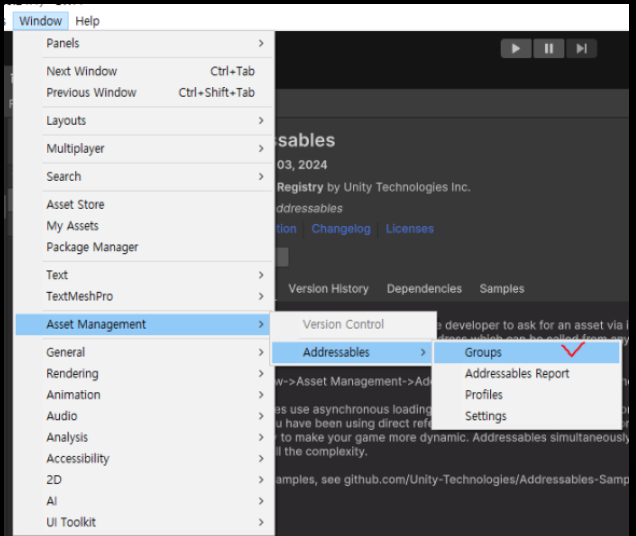Image resolution: width=636 pixels, height=536 pixels.
Task: Select Addressables submenu entry
Action: pos(352,352)
